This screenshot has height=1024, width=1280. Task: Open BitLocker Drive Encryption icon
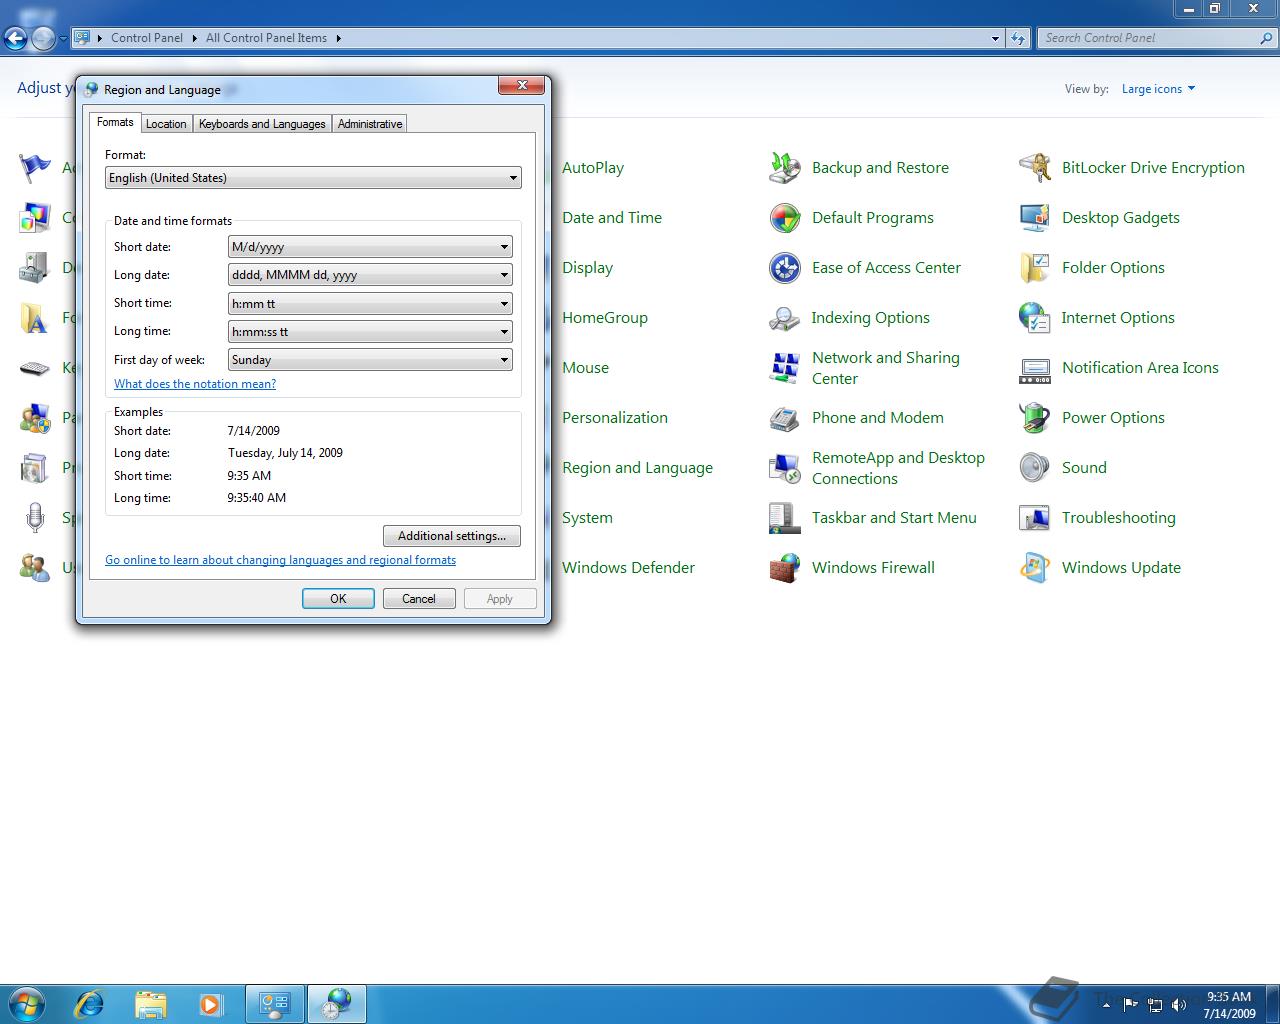(x=1035, y=168)
